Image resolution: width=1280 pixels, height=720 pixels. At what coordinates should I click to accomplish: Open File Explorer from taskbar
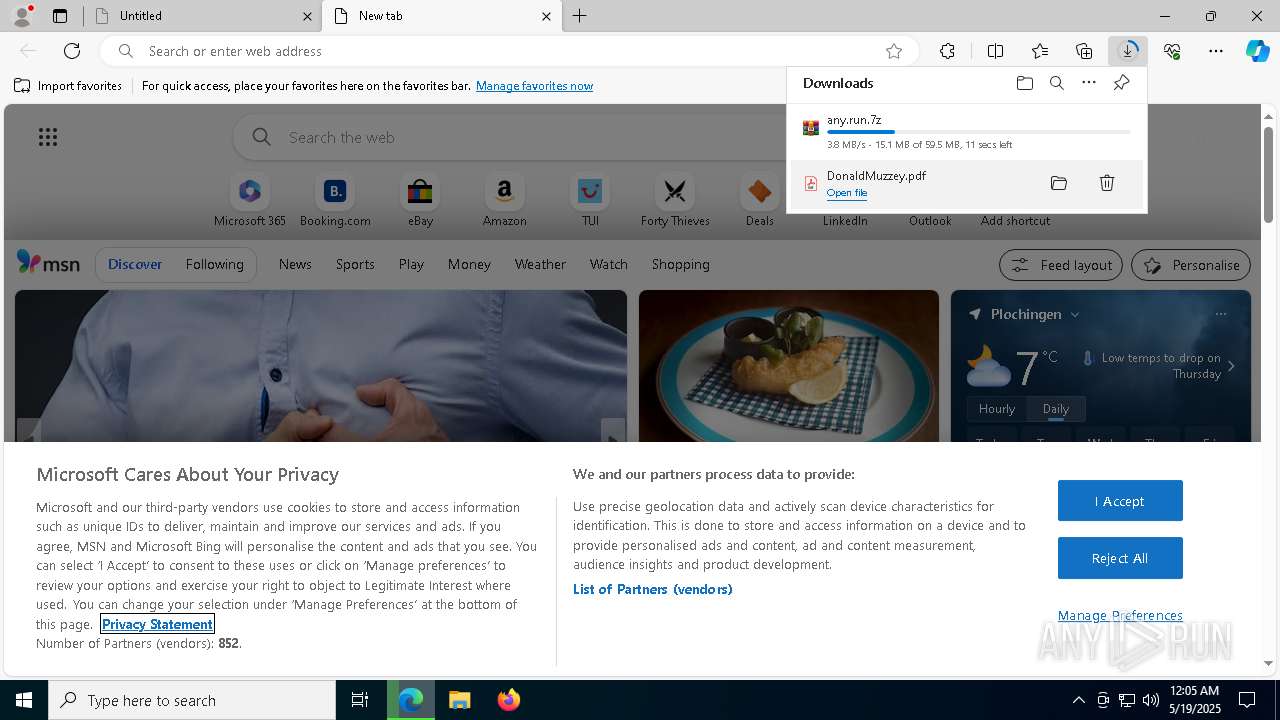tap(460, 700)
